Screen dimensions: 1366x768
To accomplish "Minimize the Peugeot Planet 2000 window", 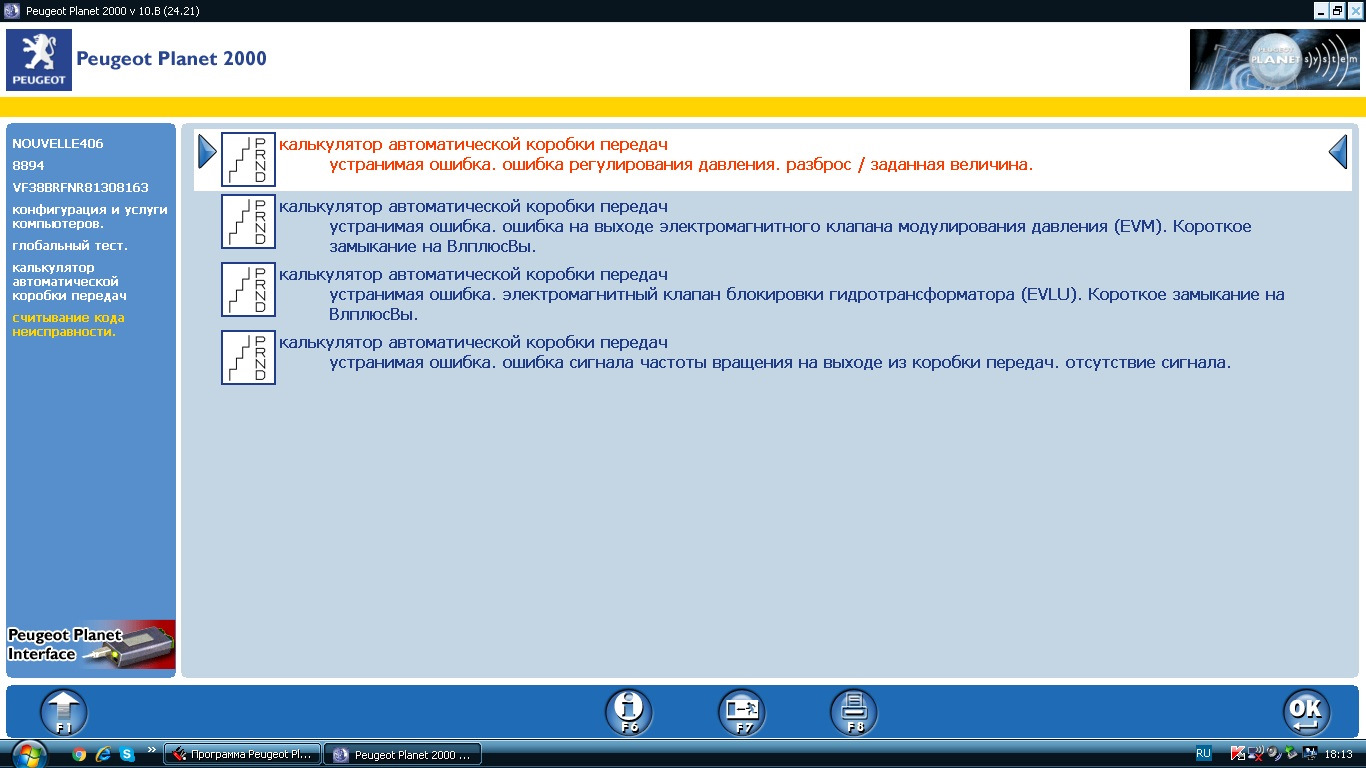I will pos(1319,9).
